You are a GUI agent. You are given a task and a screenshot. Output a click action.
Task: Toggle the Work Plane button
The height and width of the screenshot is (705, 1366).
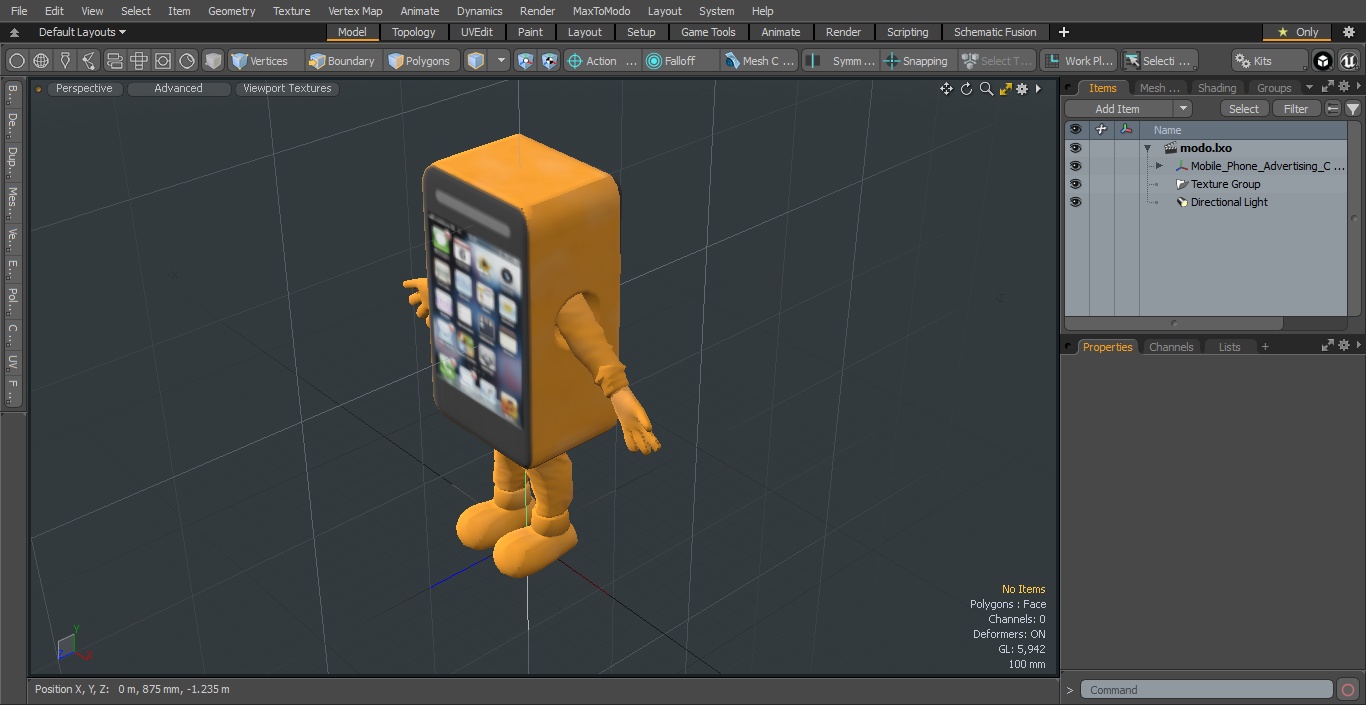pos(1078,61)
